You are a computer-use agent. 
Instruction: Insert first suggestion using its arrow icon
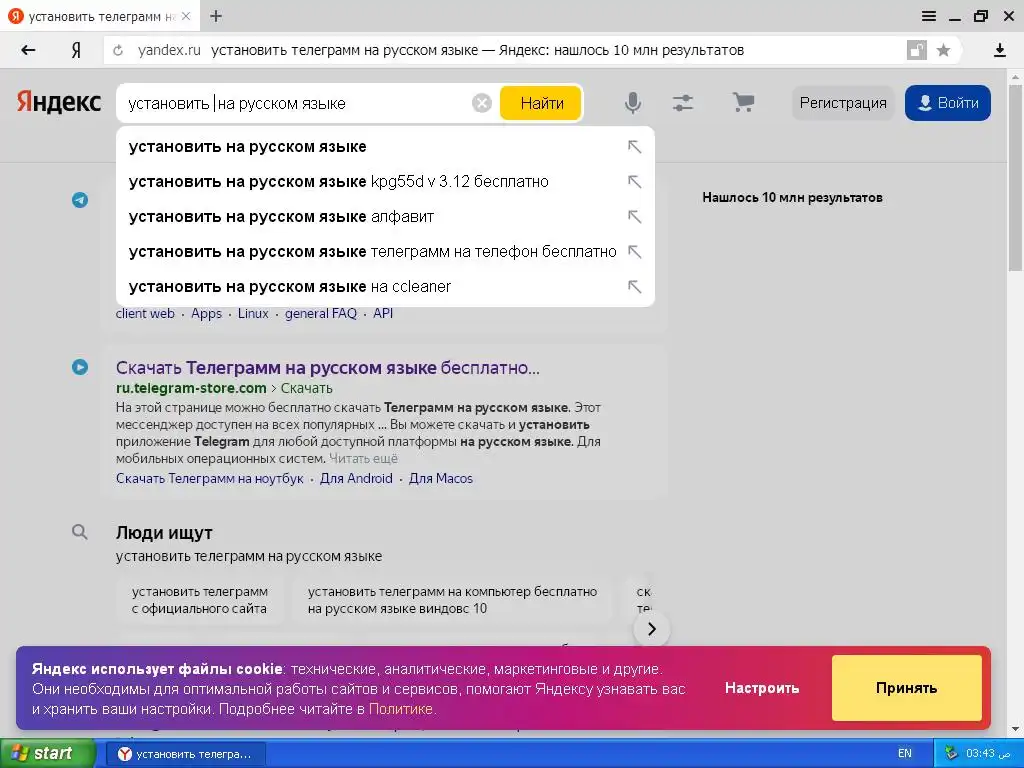click(634, 147)
